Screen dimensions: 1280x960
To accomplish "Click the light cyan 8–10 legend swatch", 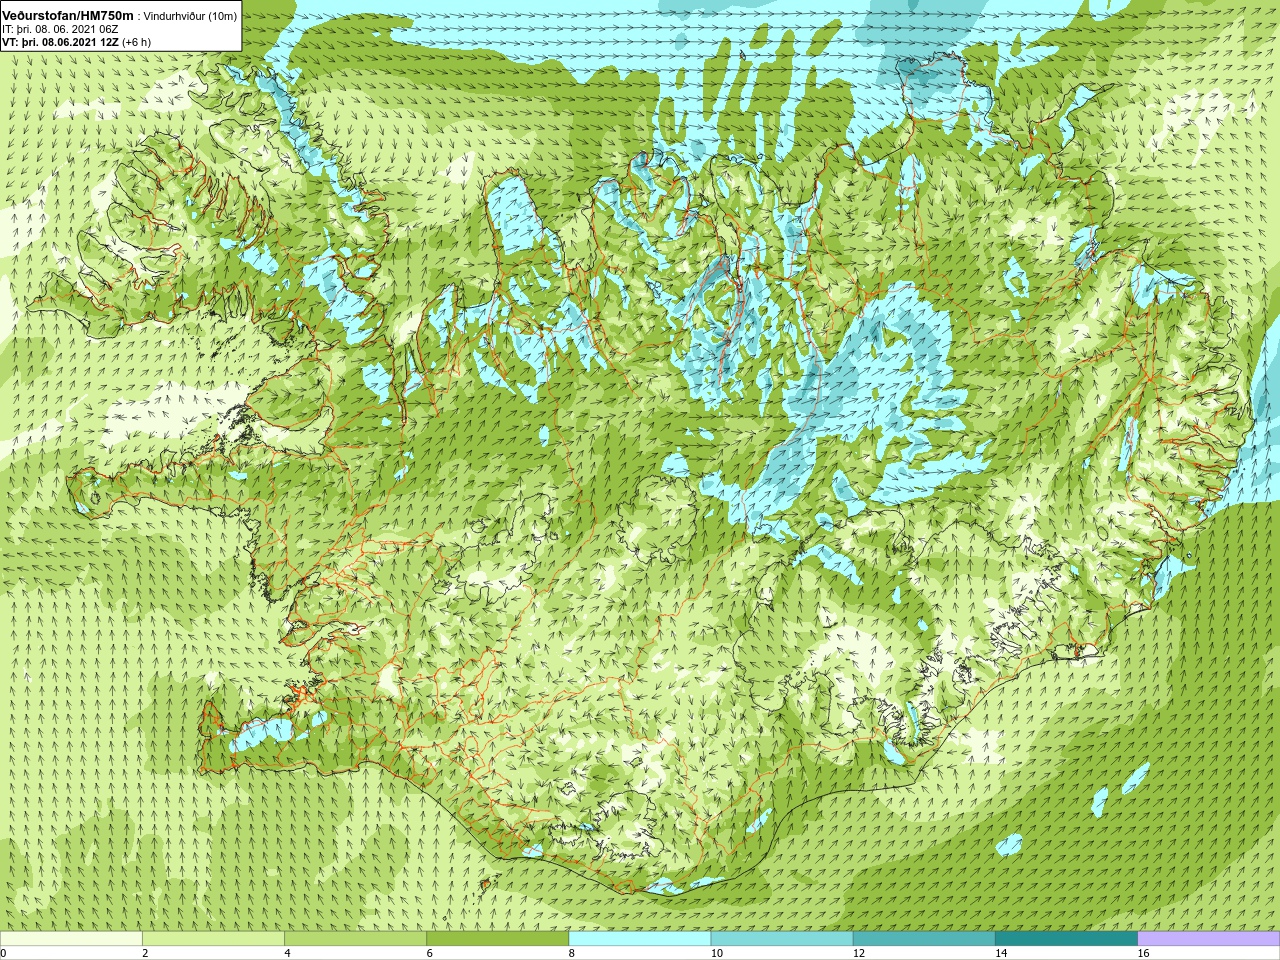I will [640, 939].
